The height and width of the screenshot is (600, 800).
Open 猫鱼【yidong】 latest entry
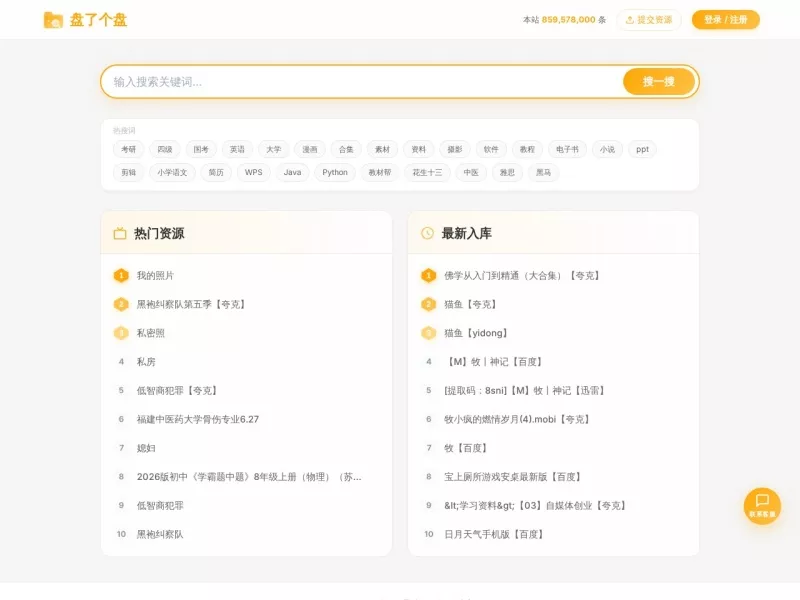pos(477,333)
